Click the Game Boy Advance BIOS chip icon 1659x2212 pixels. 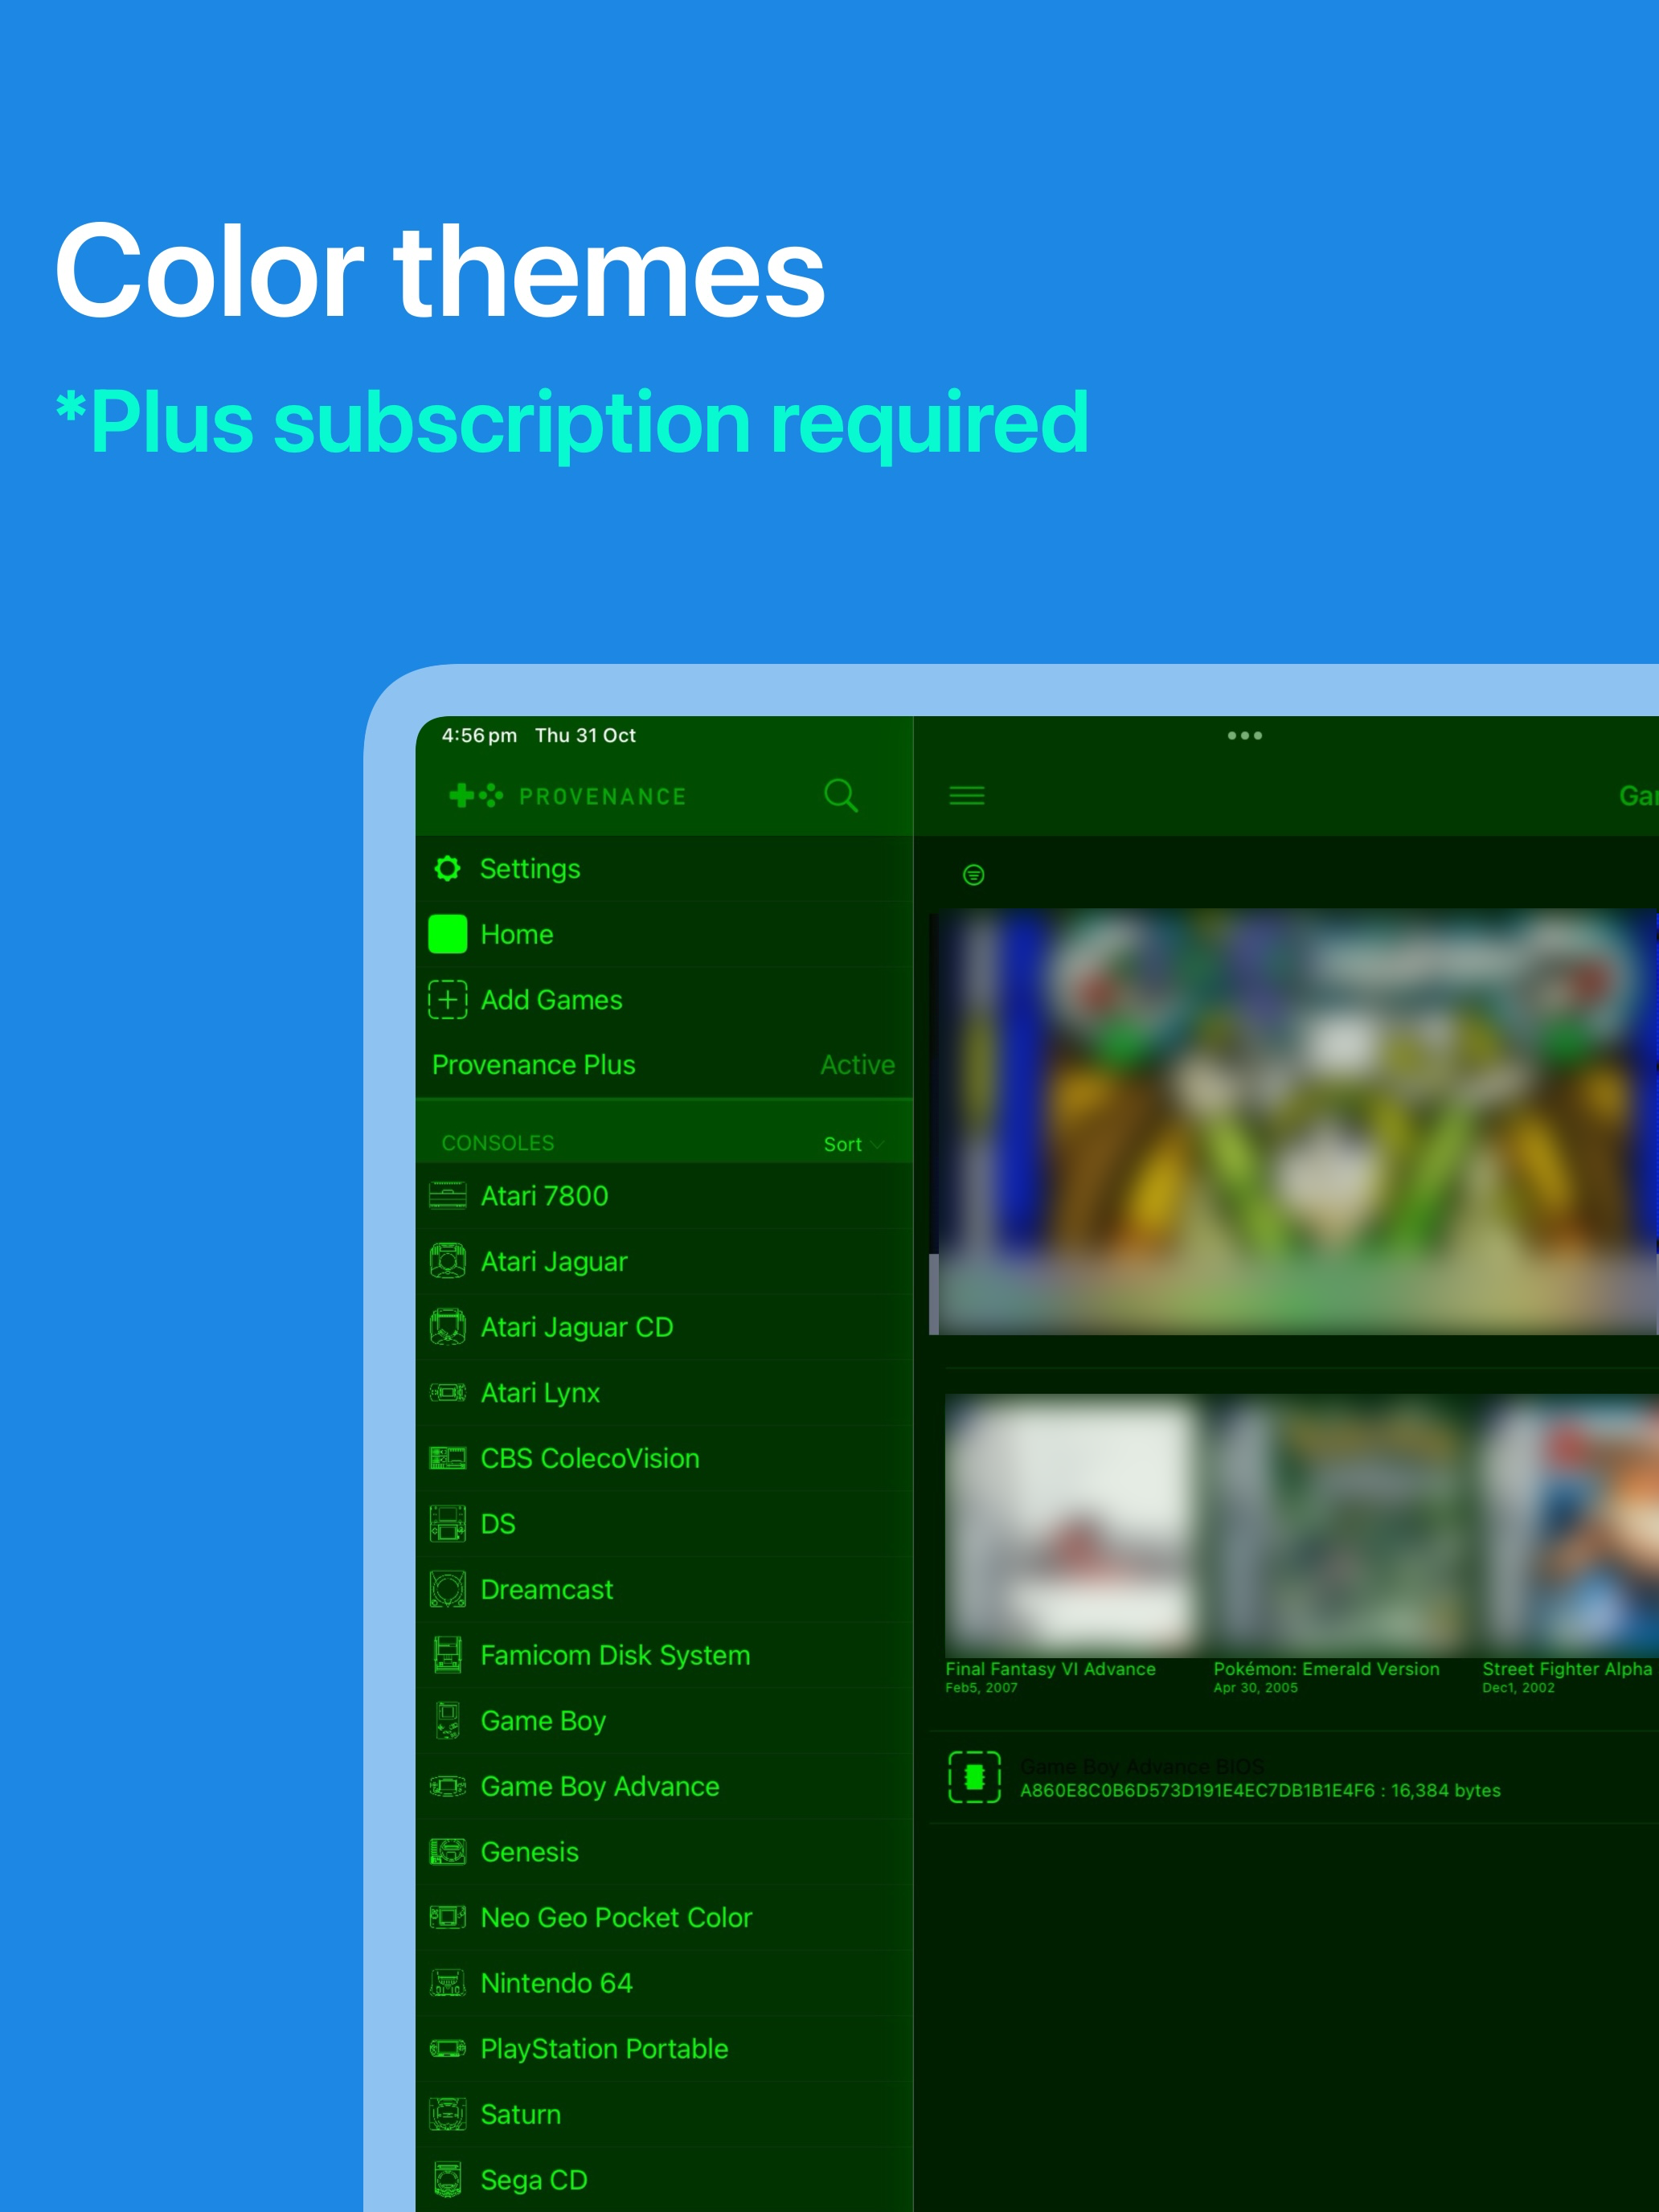point(974,1777)
